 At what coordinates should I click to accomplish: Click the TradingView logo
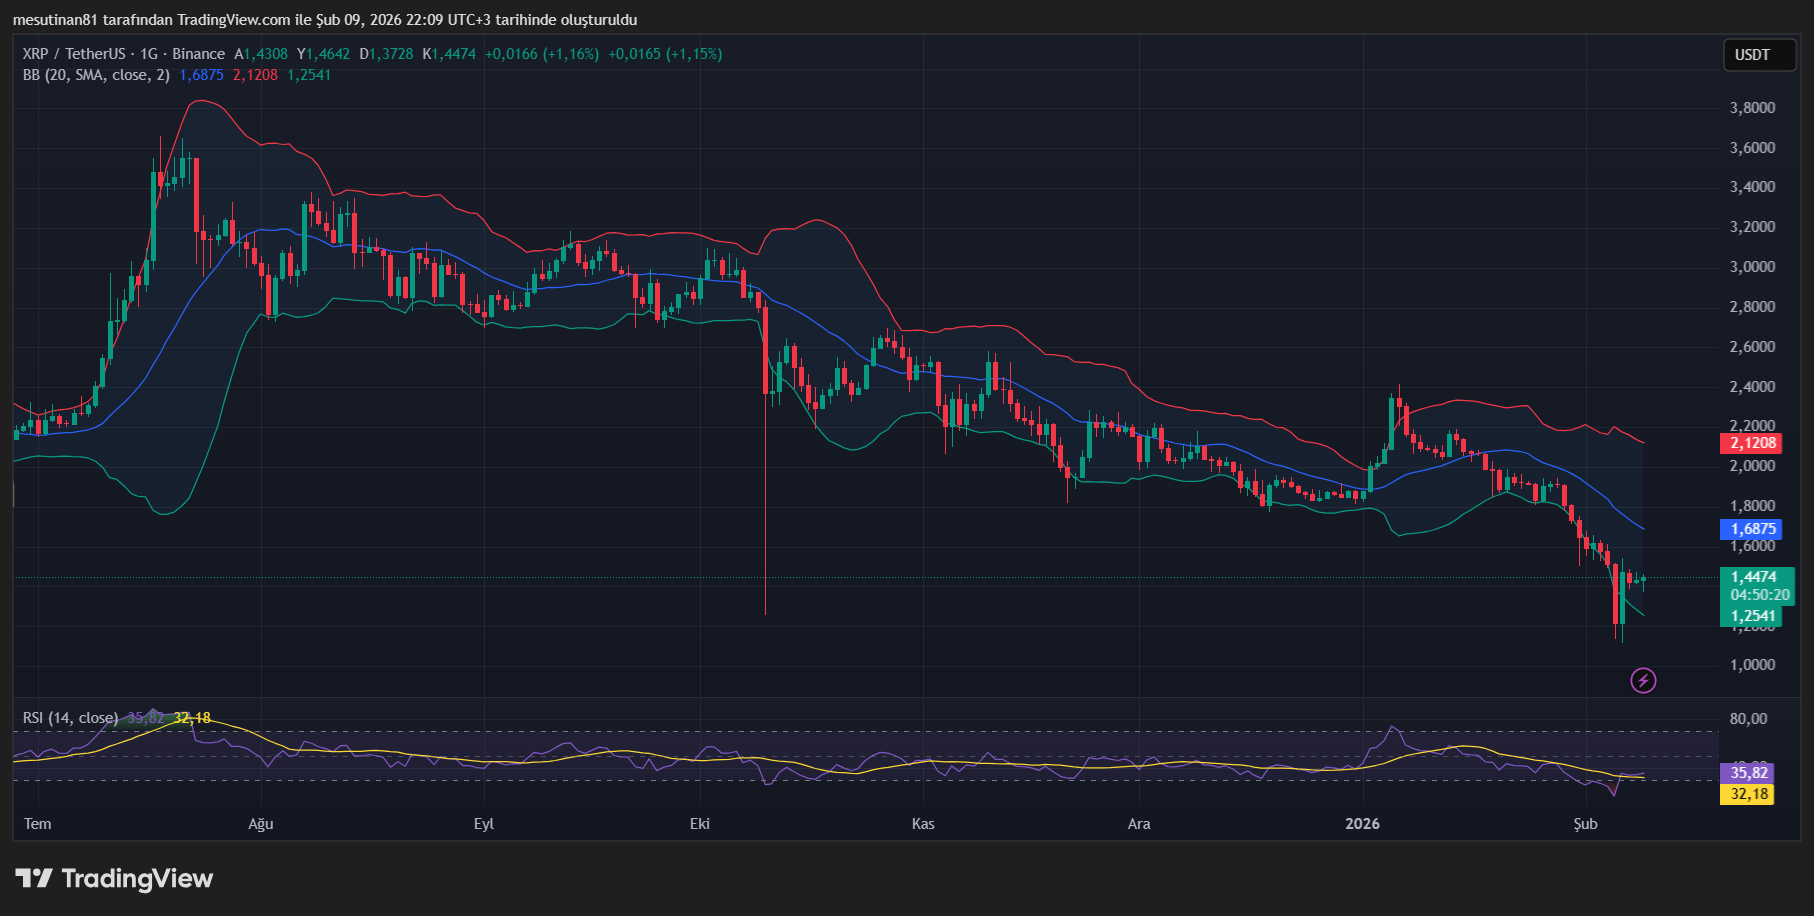(115, 879)
